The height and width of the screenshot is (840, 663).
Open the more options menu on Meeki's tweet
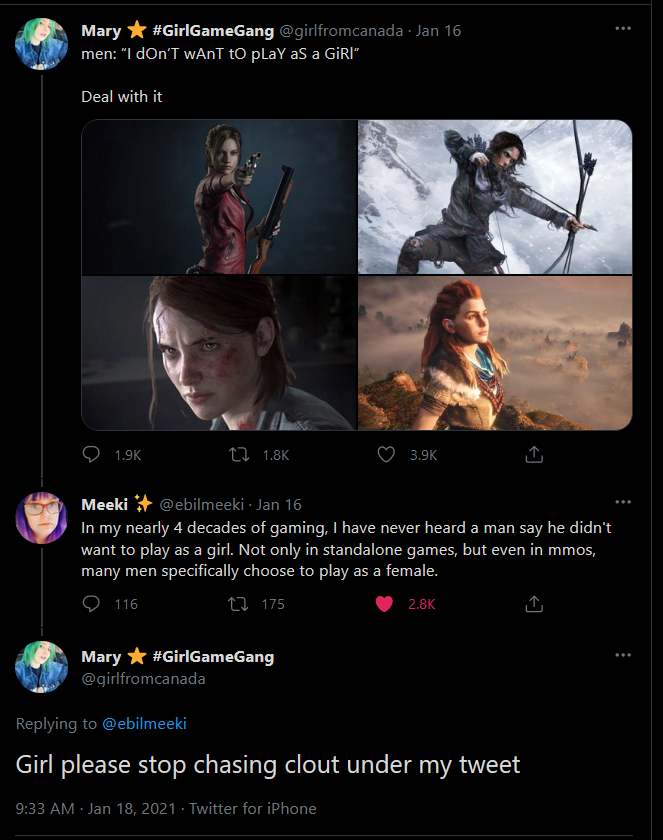coord(623,502)
